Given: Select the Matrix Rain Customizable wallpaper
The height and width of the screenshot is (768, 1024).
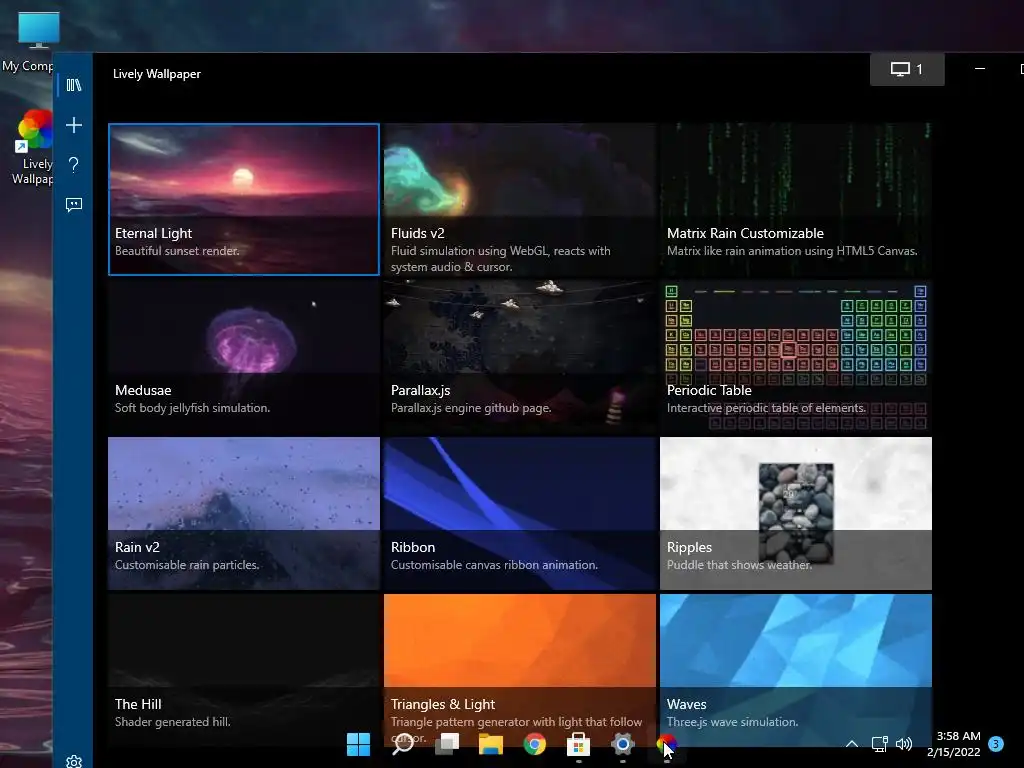Looking at the screenshot, I should point(795,199).
